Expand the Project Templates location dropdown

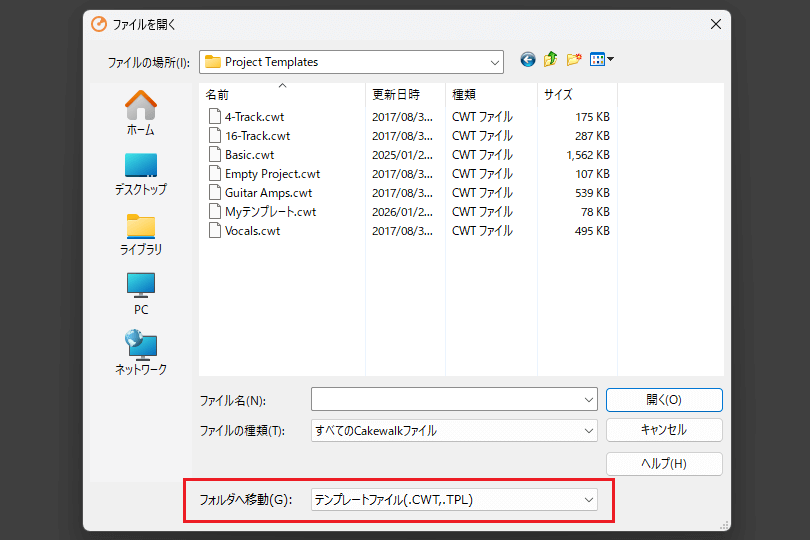[x=494, y=62]
